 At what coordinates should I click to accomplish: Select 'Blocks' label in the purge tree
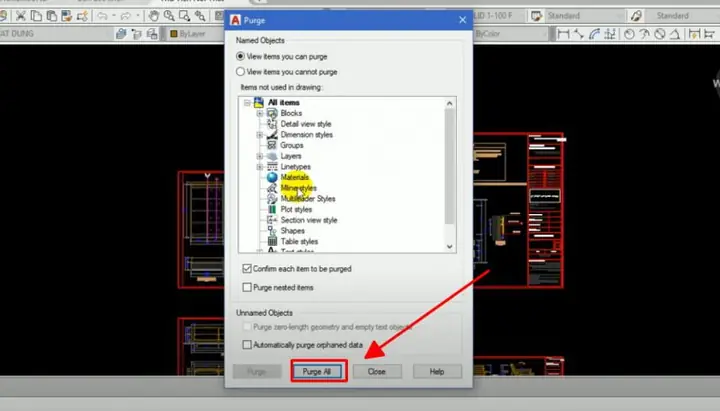point(291,113)
